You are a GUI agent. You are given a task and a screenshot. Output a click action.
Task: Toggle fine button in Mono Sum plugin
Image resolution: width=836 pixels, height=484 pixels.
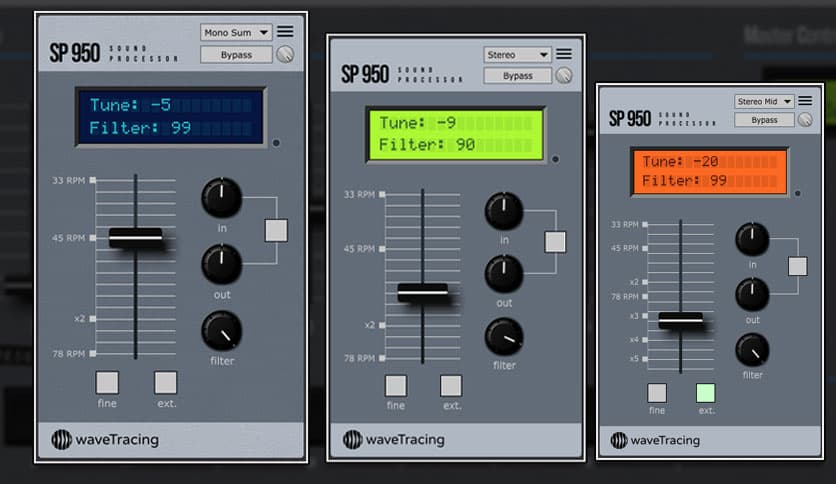coord(107,383)
